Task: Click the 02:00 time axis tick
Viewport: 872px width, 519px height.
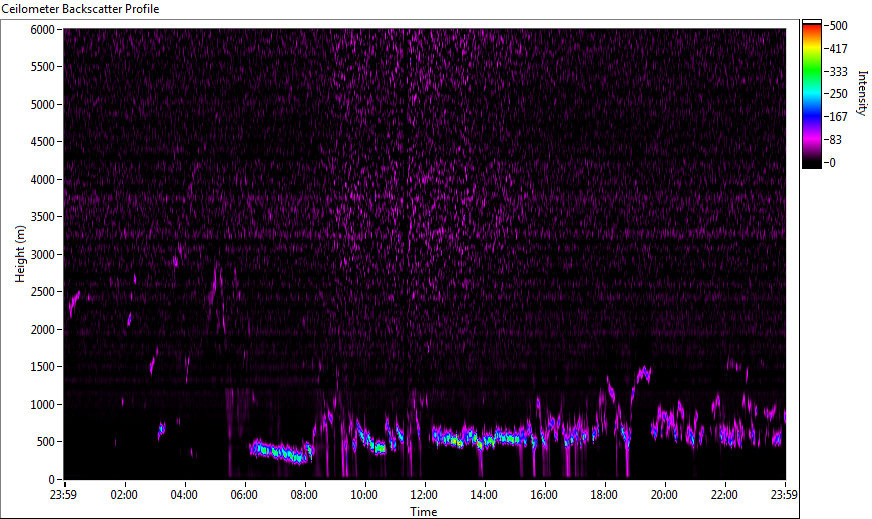Action: (124, 495)
